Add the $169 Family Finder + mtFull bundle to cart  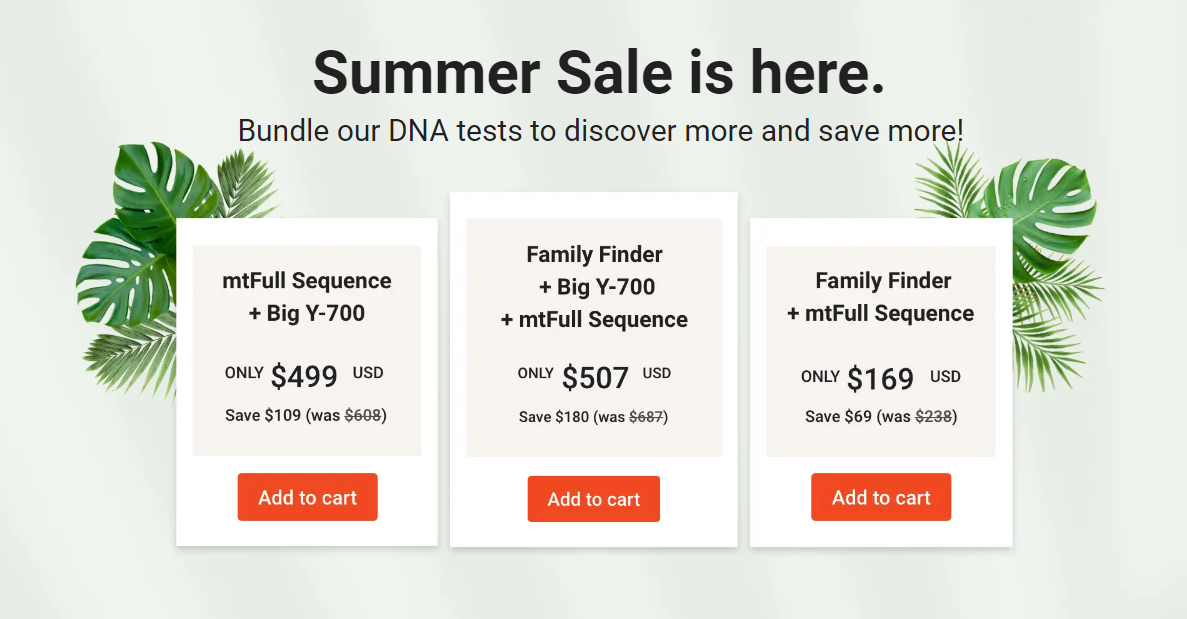(880, 497)
